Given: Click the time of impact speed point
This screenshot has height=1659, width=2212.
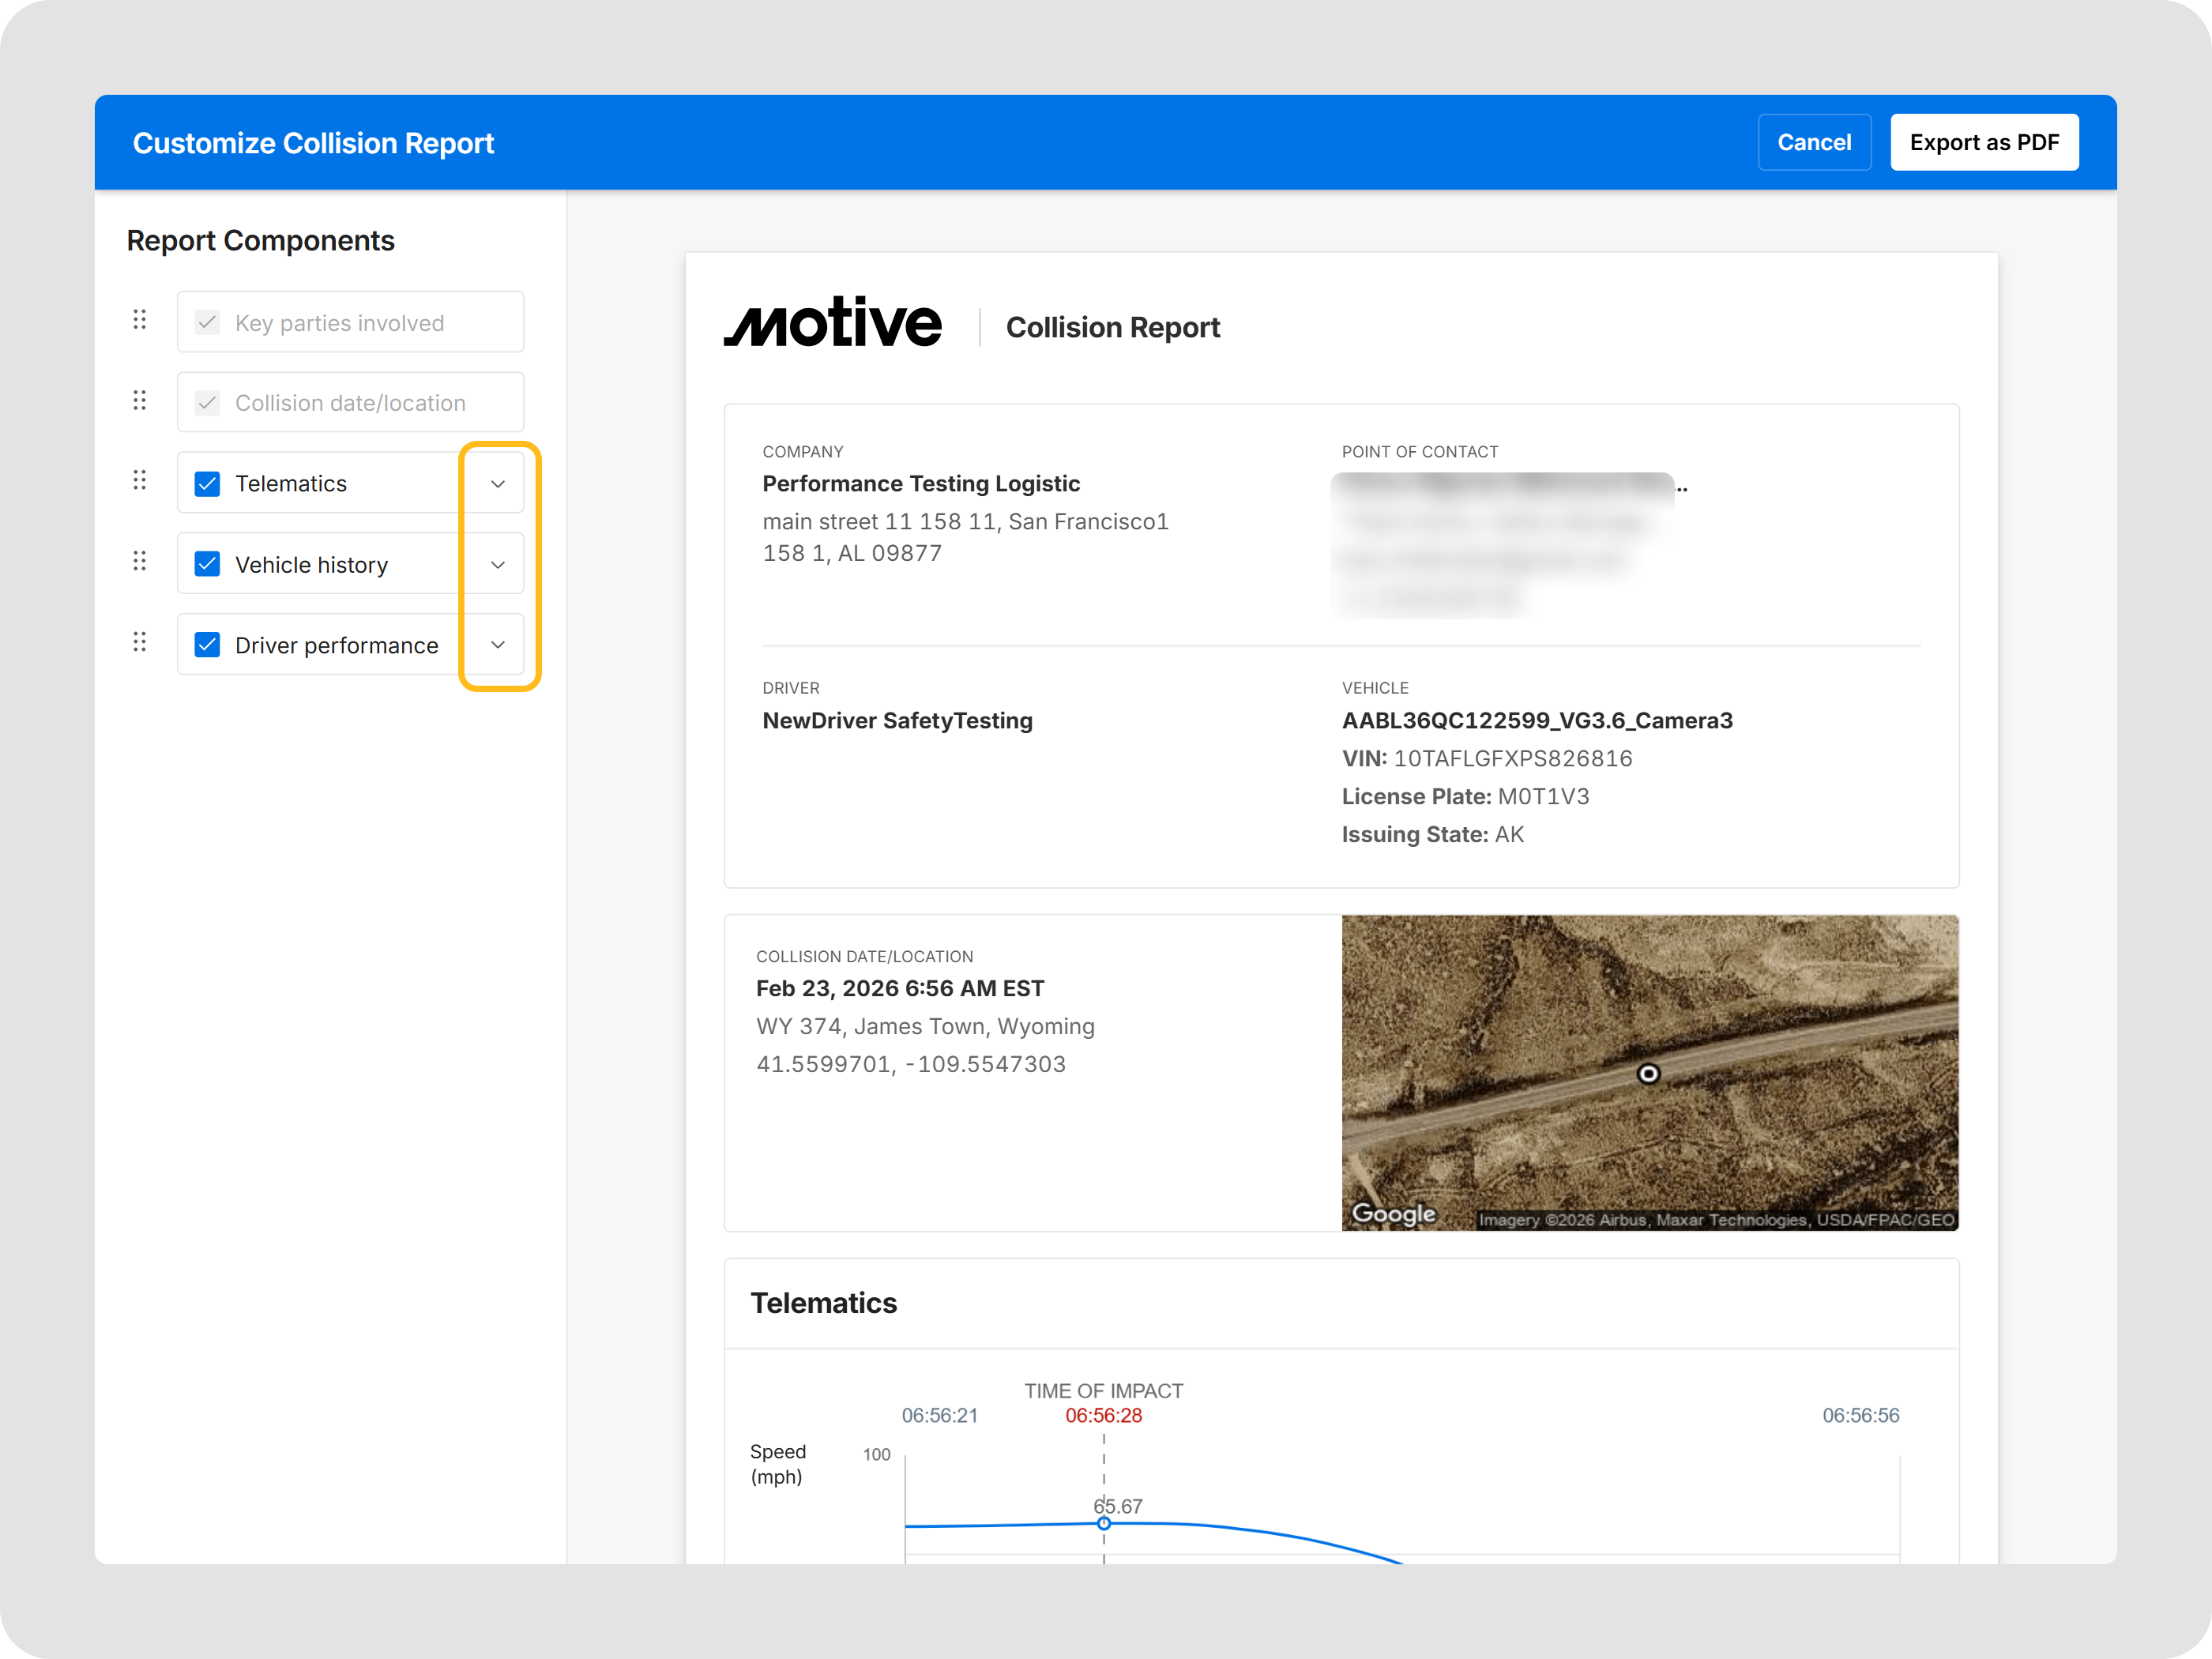Looking at the screenshot, I should [1104, 1523].
